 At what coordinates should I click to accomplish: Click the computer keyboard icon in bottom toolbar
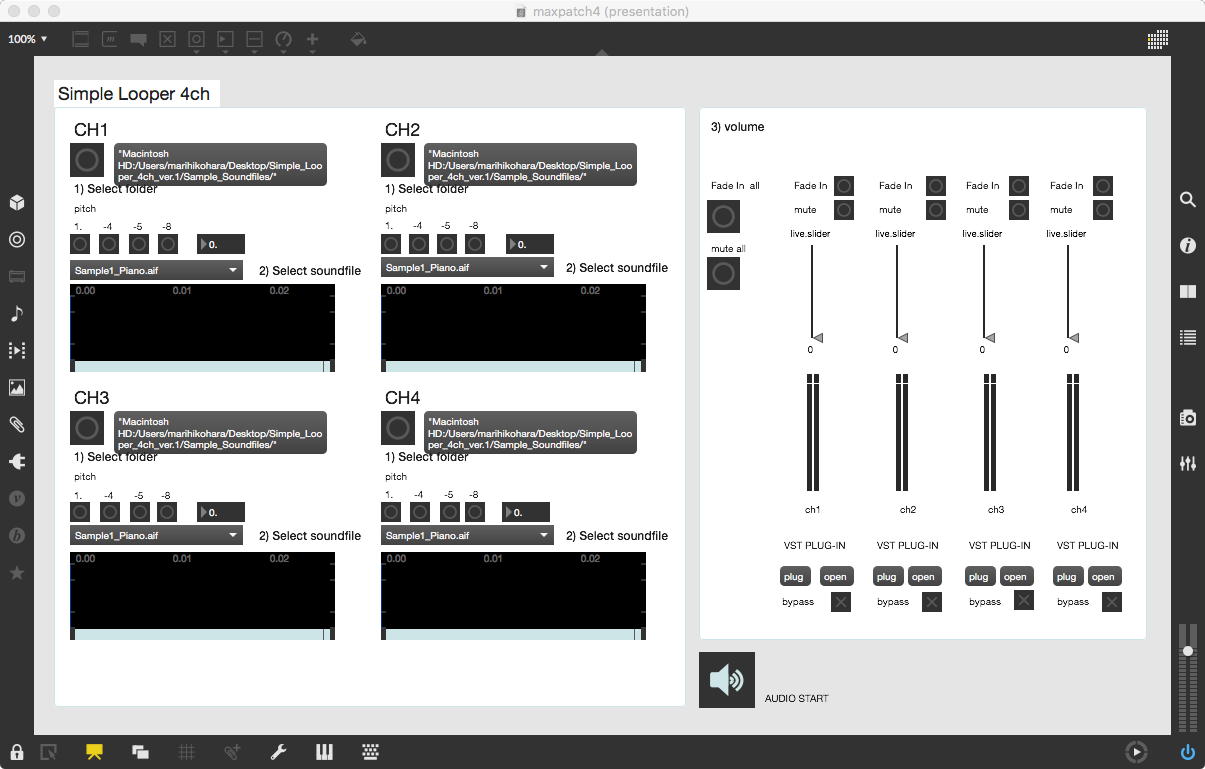click(x=370, y=752)
